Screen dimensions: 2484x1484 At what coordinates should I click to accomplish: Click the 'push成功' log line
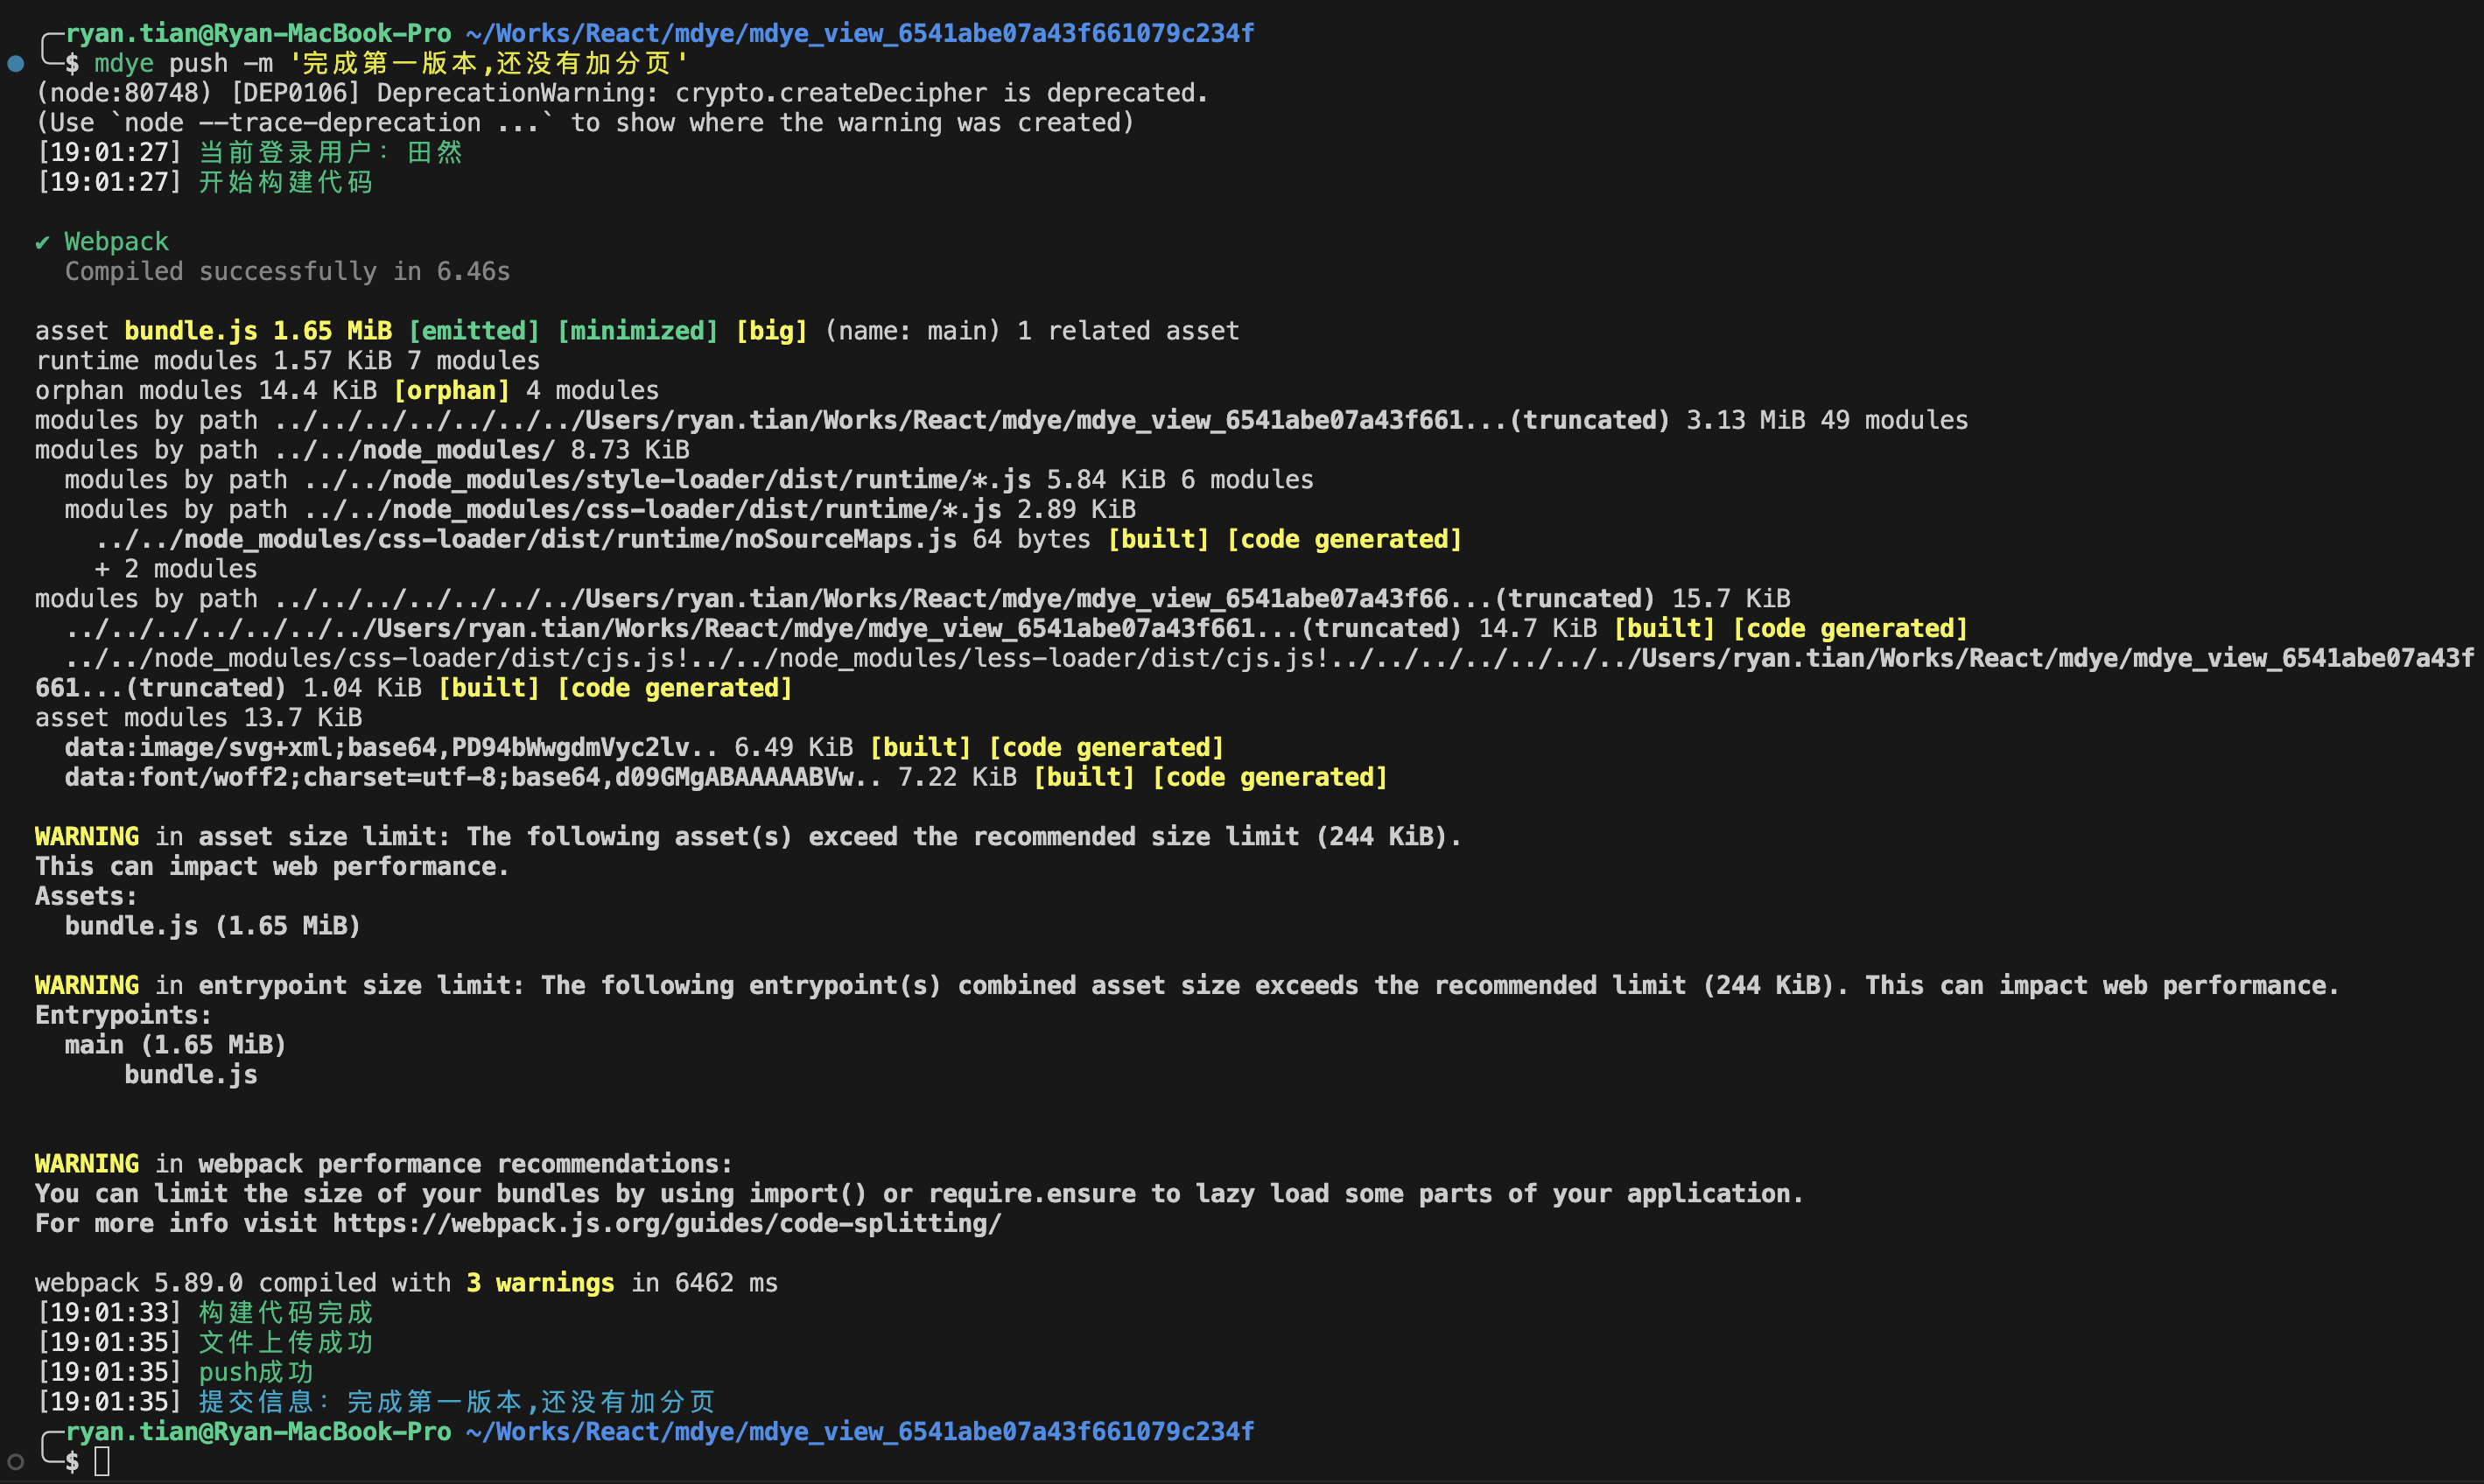(x=174, y=1373)
